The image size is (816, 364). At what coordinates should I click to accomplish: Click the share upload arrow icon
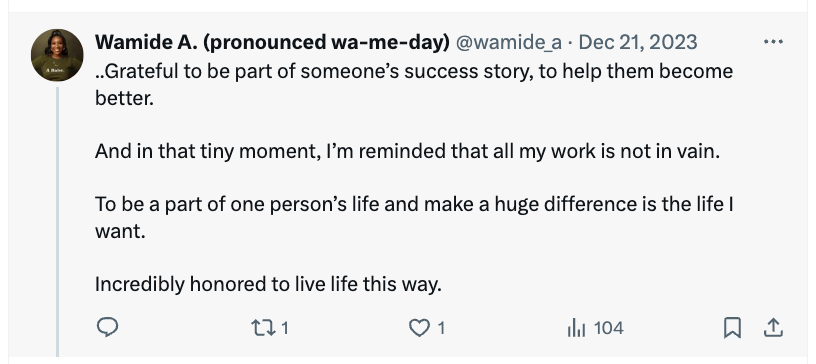click(773, 328)
